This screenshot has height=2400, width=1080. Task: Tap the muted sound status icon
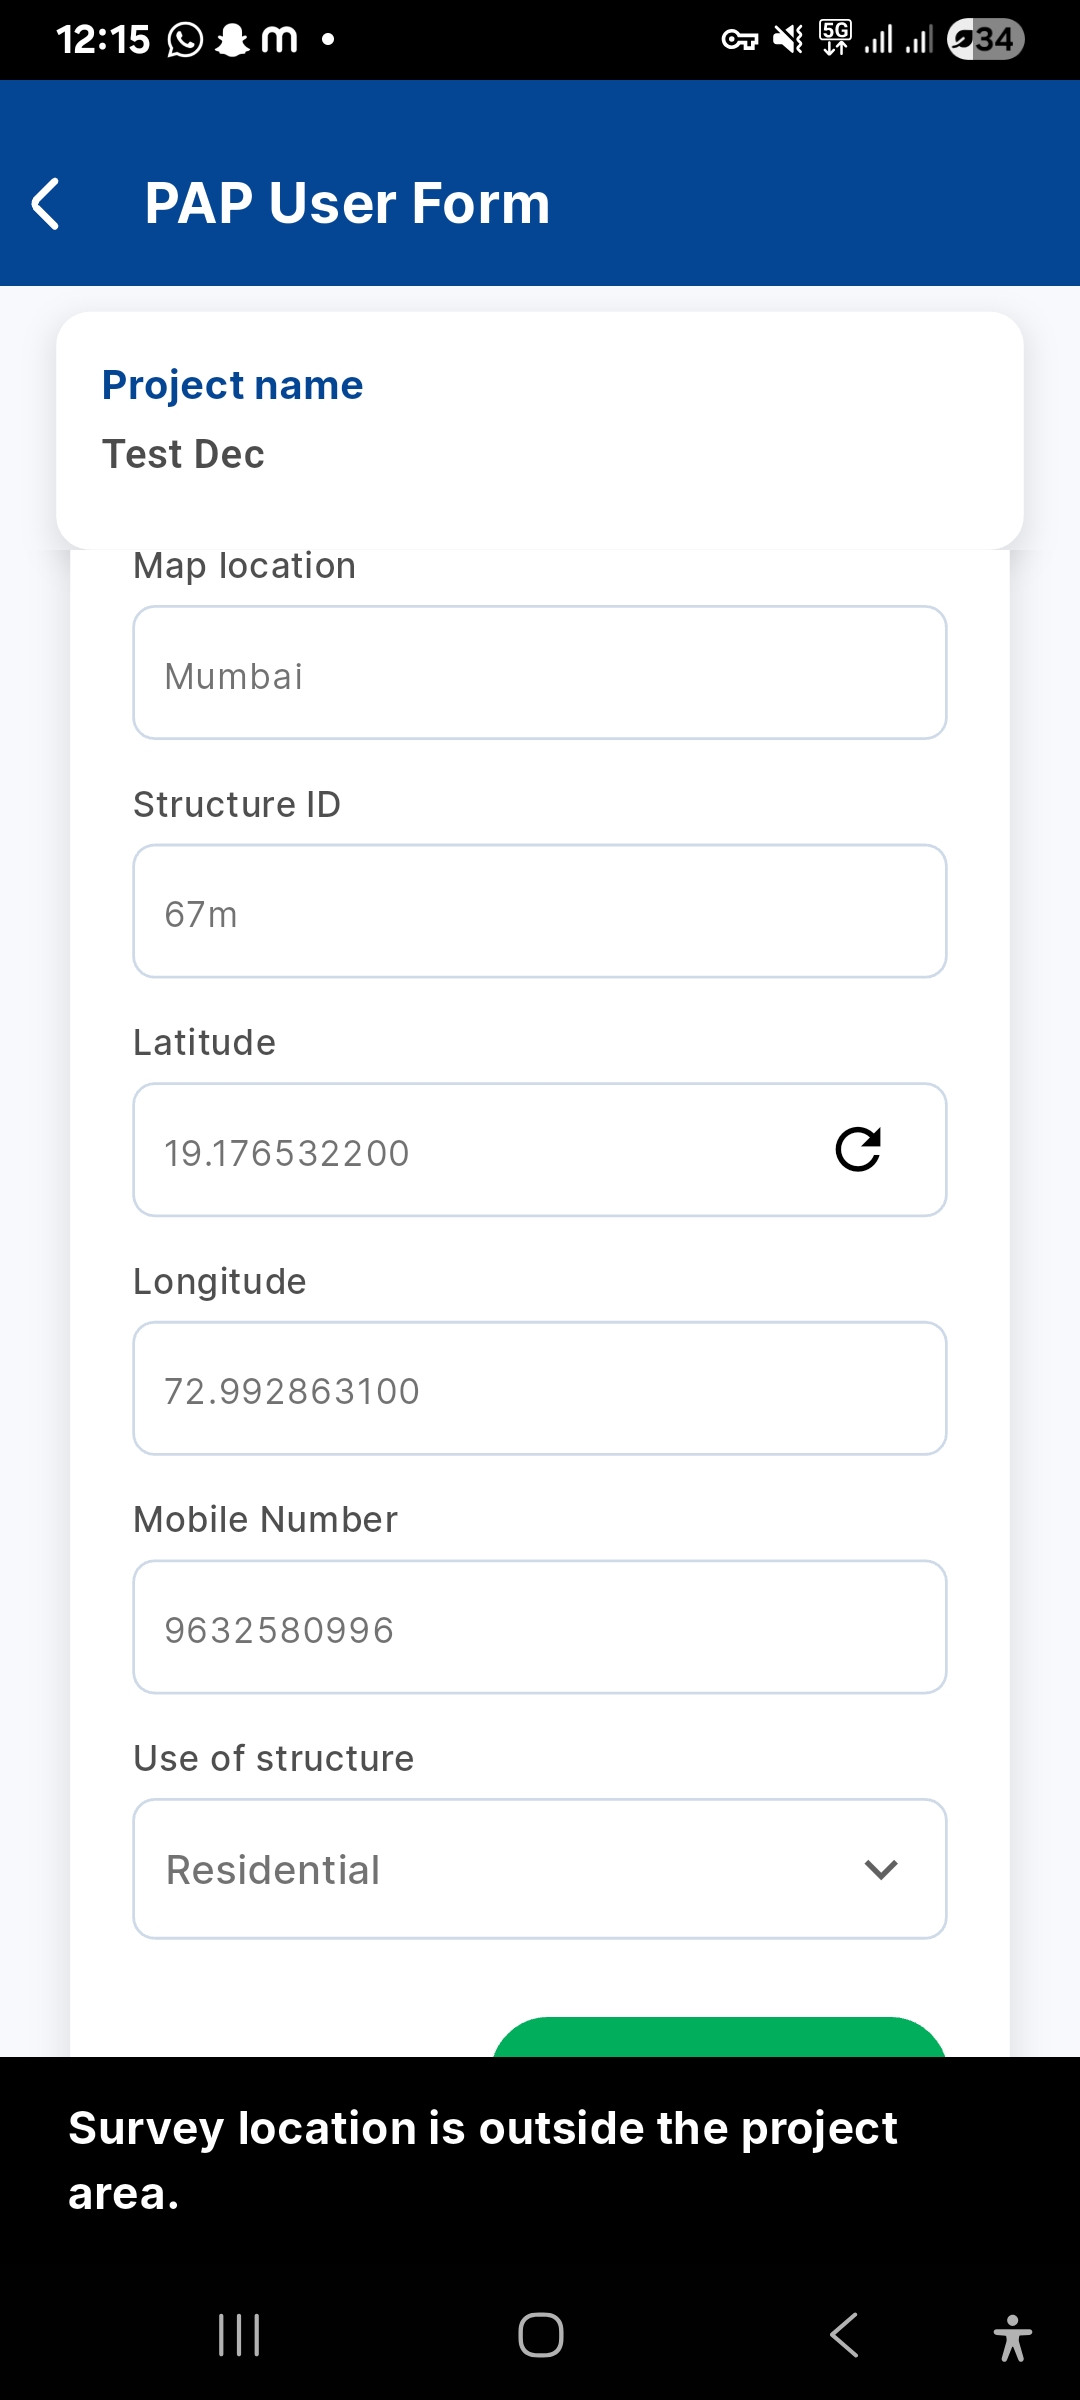coord(789,40)
